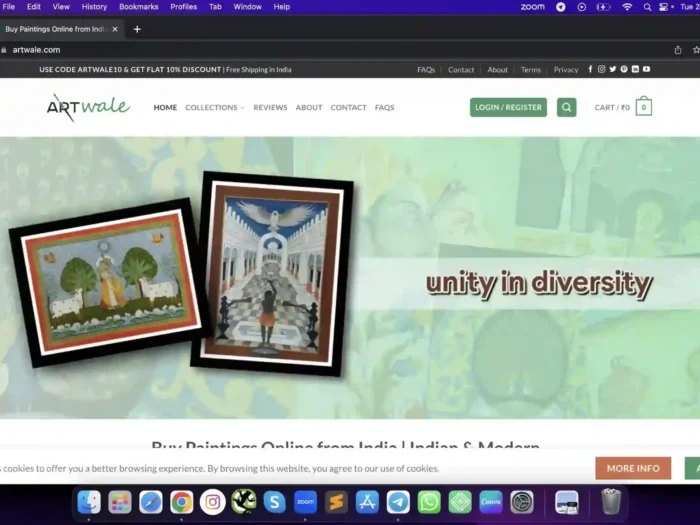
Task: Open the History menu
Action: pyautogui.click(x=94, y=7)
